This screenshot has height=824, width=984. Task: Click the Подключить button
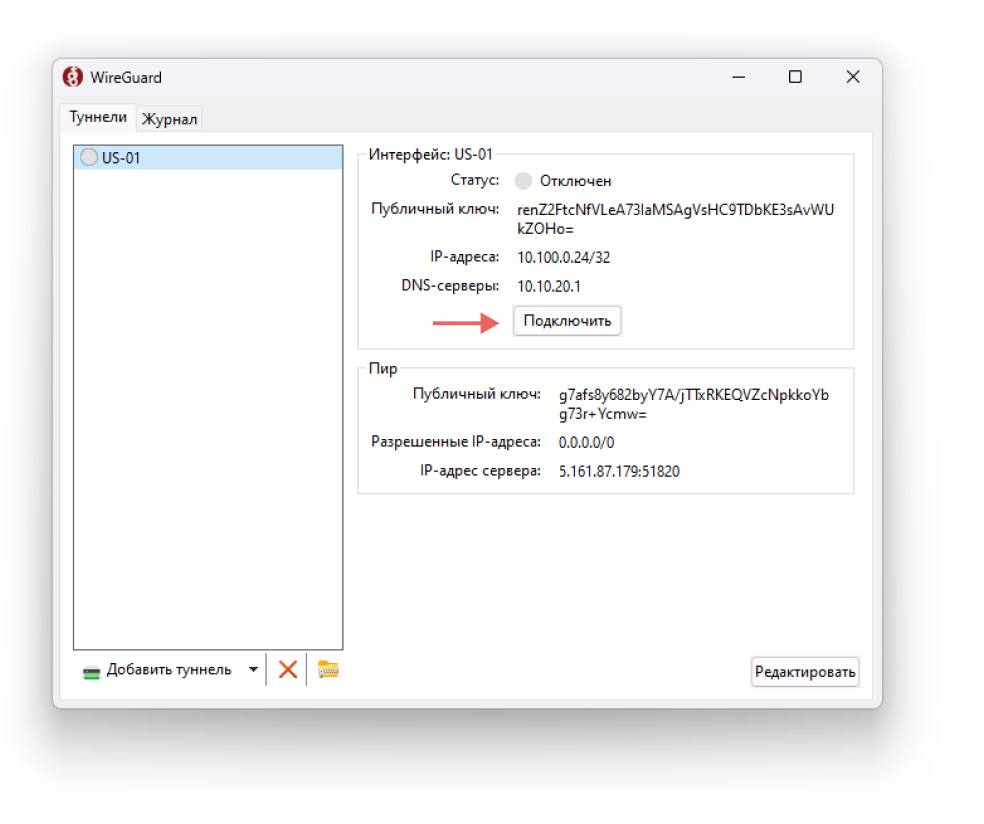[567, 321]
